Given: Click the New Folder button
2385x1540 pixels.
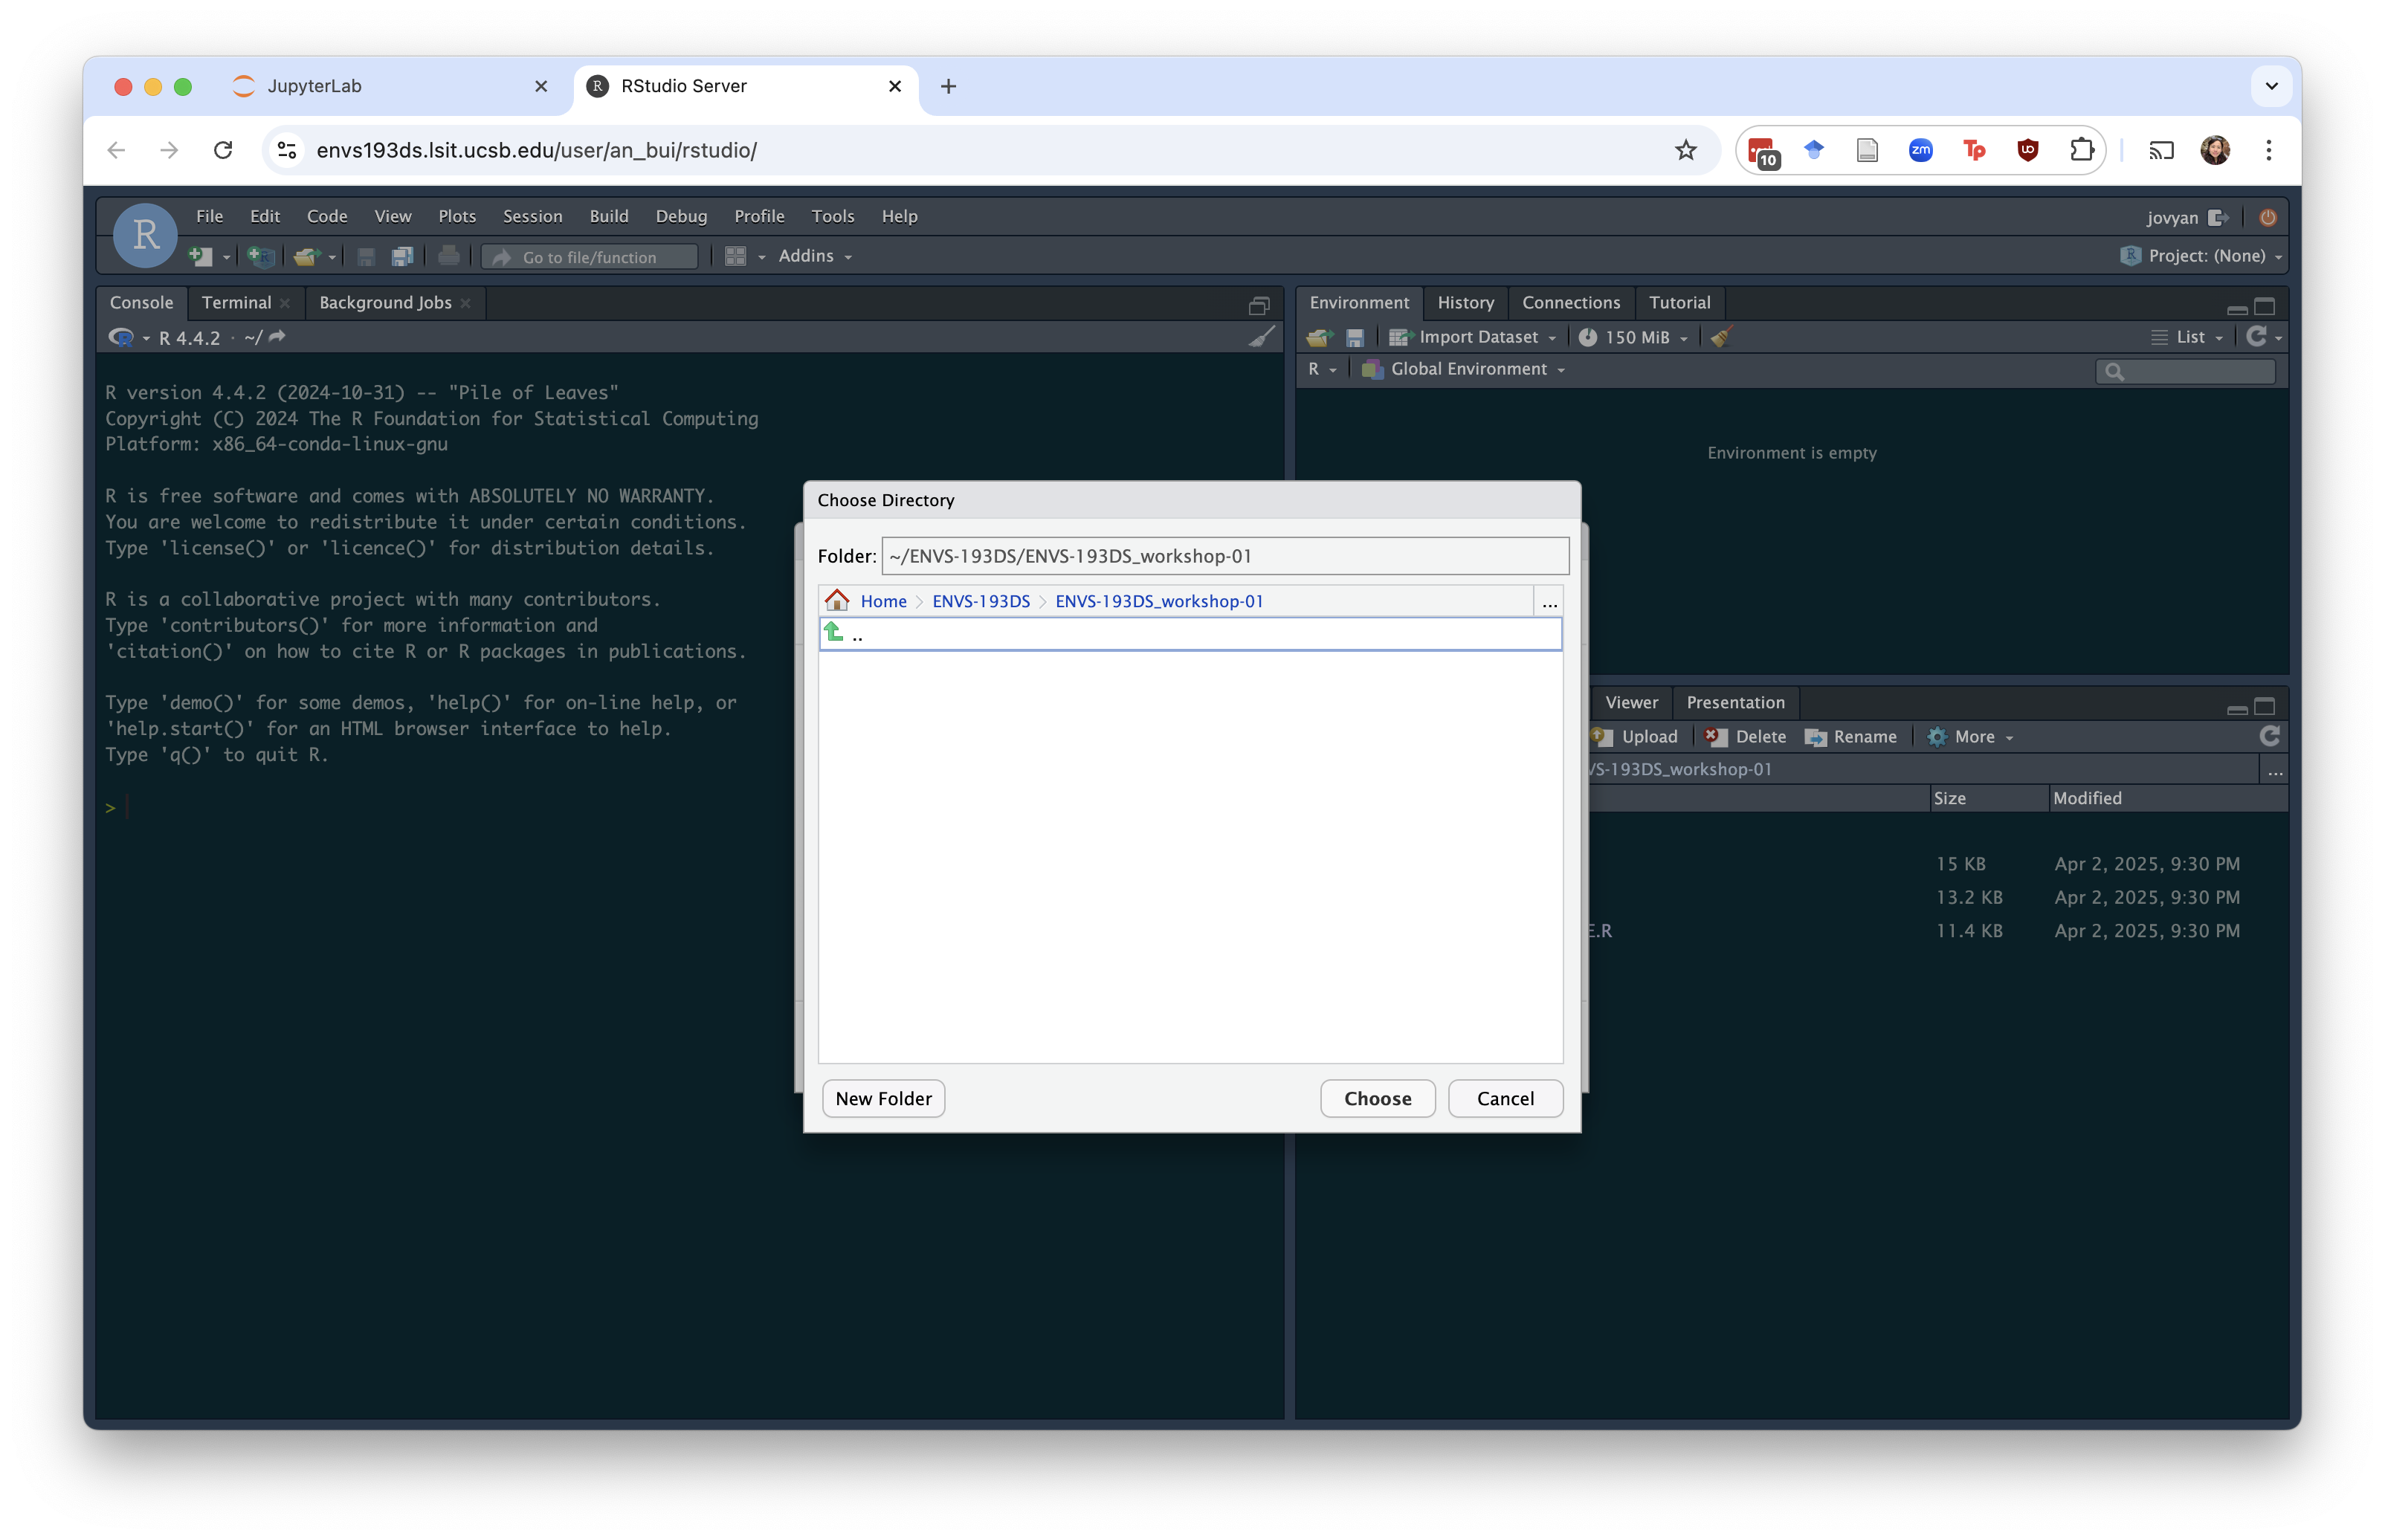Looking at the screenshot, I should pyautogui.click(x=883, y=1098).
